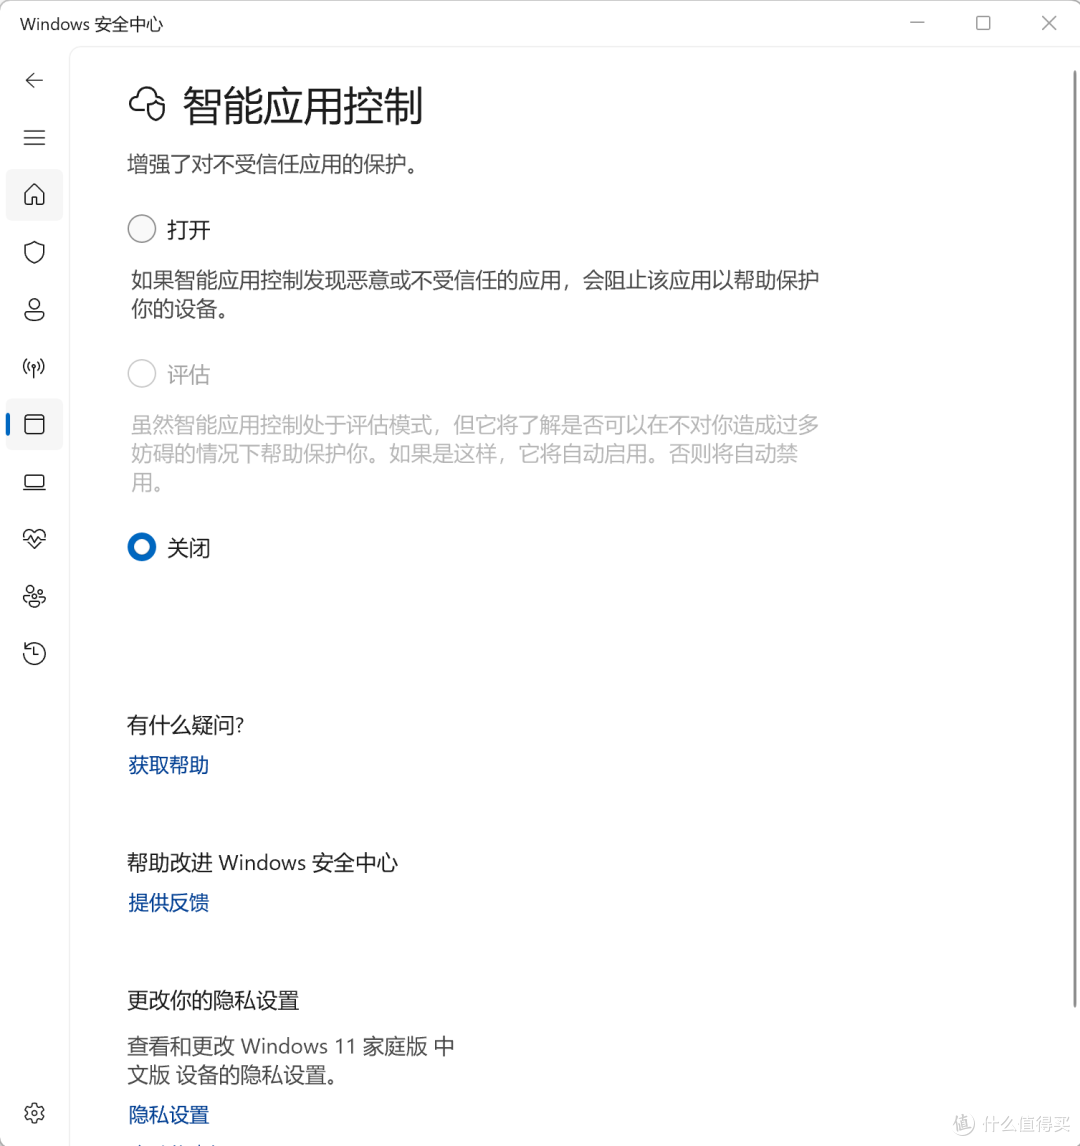This screenshot has height=1146, width=1080.
Task: Click the 更改你的隐私设置 heading
Action: coord(213,1001)
